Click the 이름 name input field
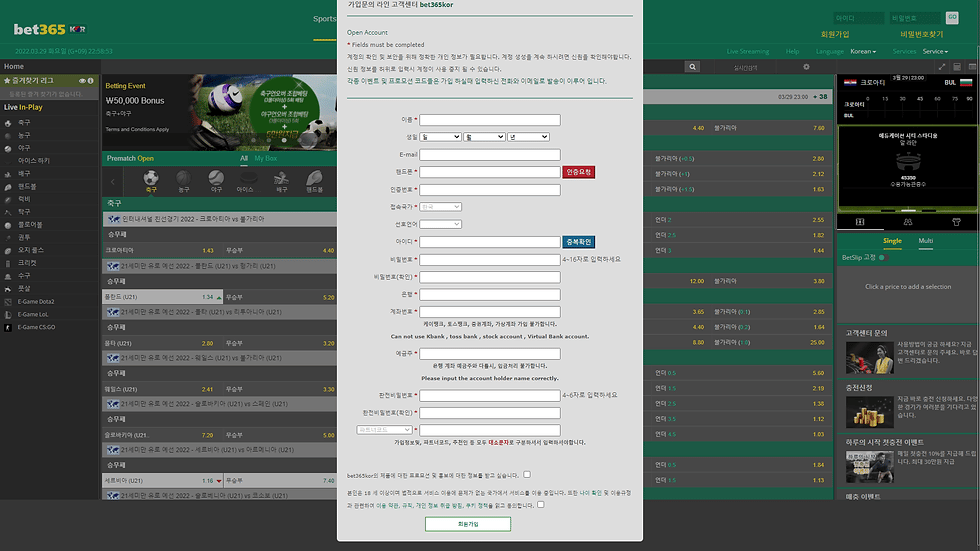This screenshot has width=980, height=551. 489,120
